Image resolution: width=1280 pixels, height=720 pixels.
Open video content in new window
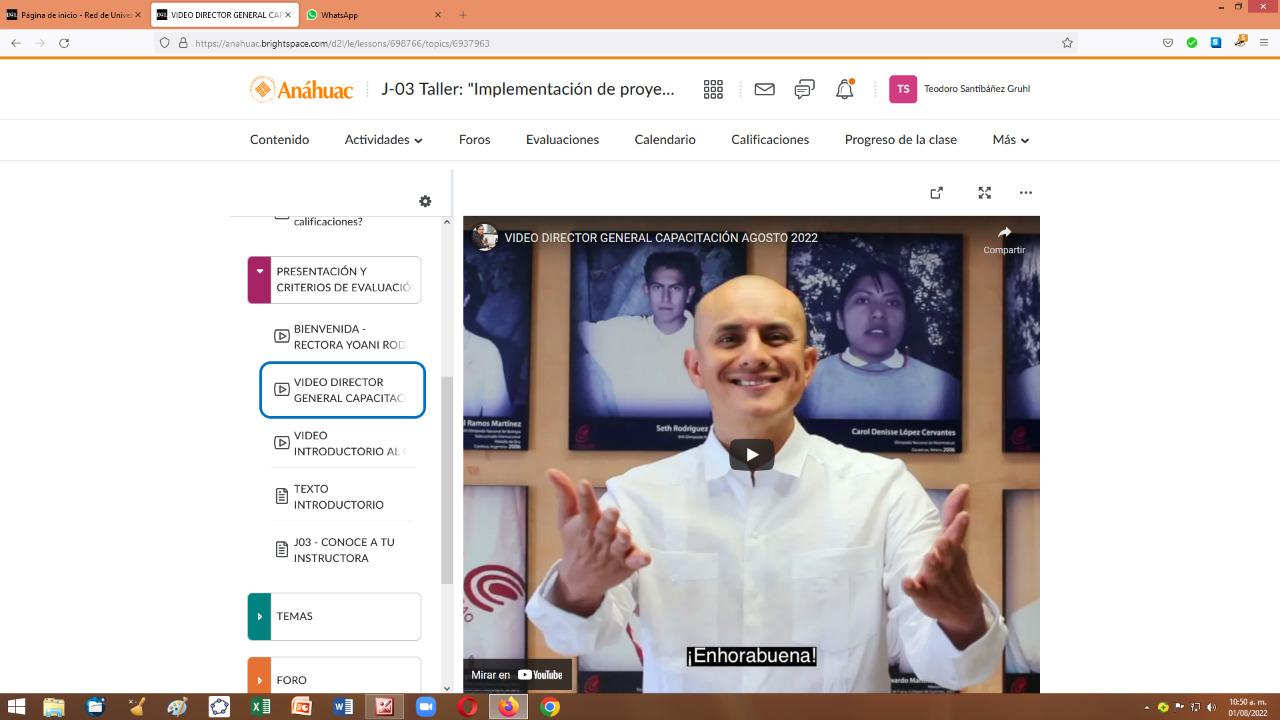tap(936, 193)
